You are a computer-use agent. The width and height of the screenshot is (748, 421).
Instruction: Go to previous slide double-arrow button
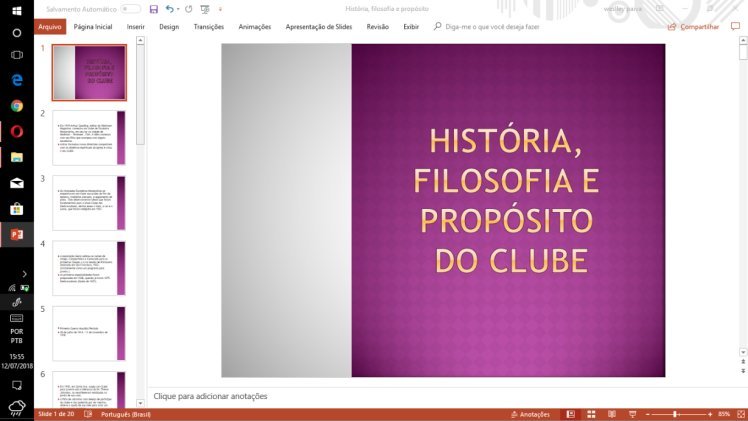(743, 362)
